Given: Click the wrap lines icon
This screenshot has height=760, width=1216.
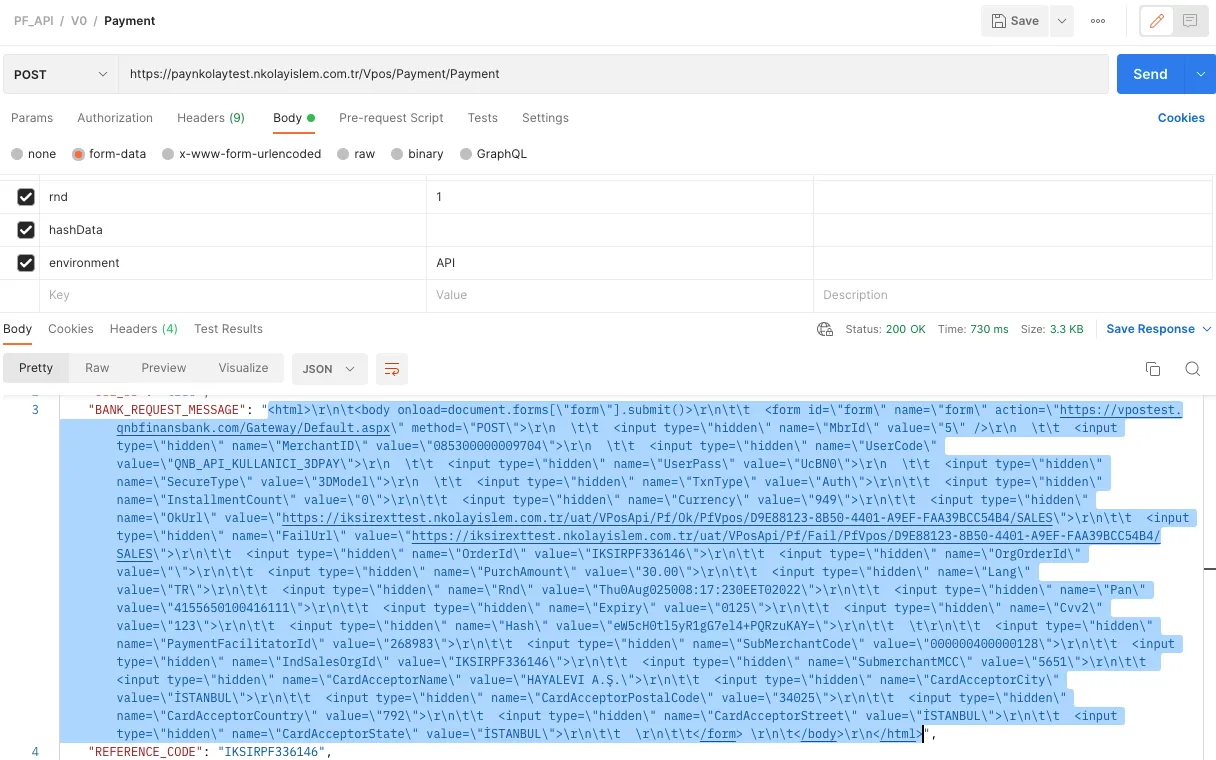Looking at the screenshot, I should pyautogui.click(x=392, y=369).
